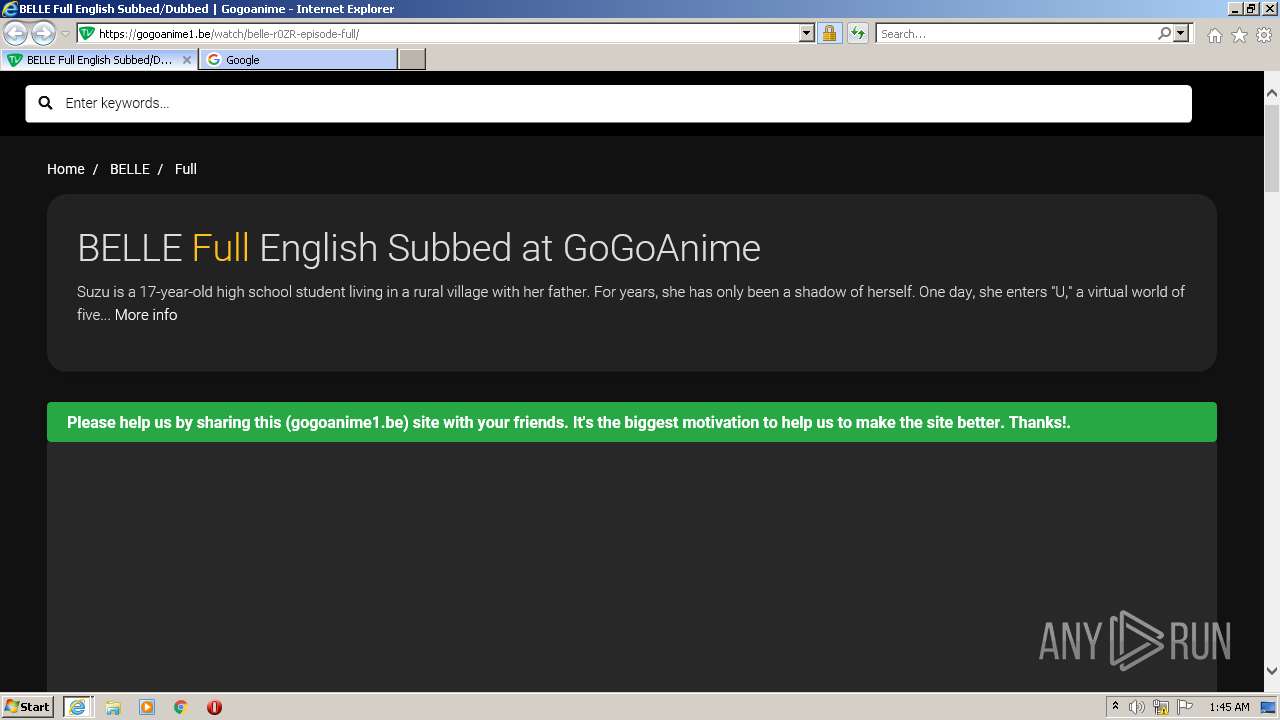Click the video player area
The height and width of the screenshot is (720, 1280).
[x=632, y=566]
